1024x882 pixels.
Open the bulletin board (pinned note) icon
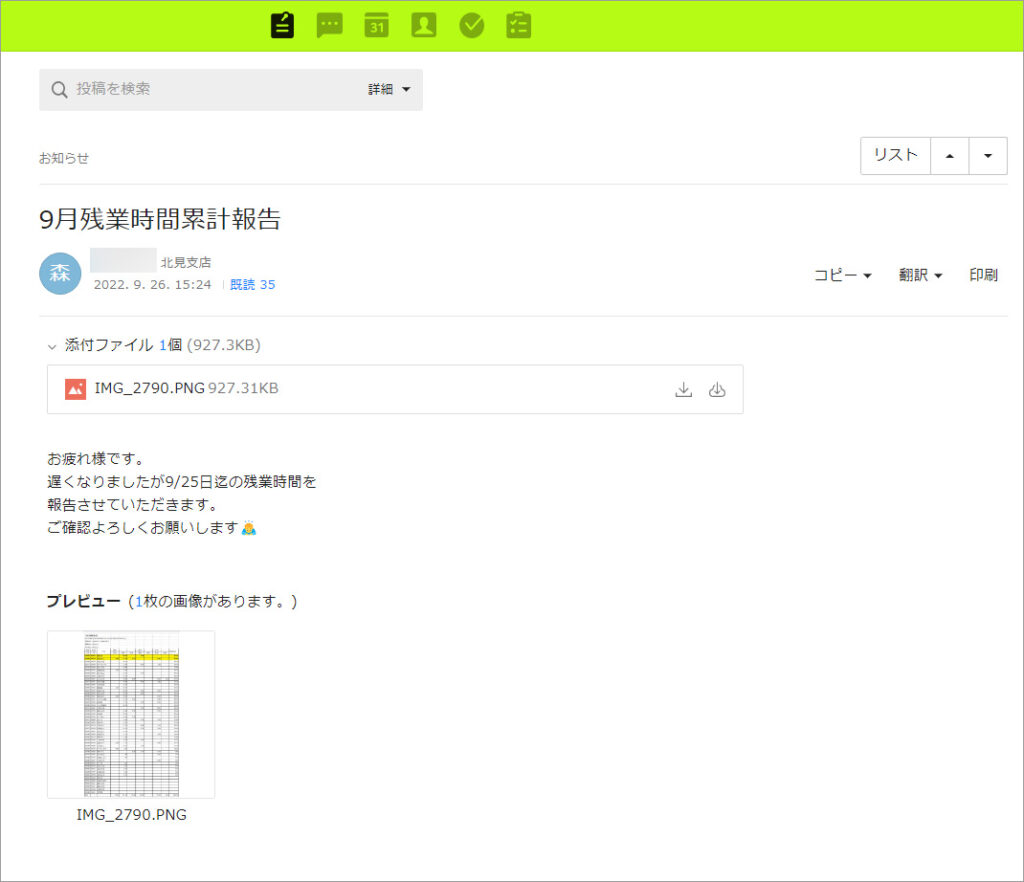283,25
